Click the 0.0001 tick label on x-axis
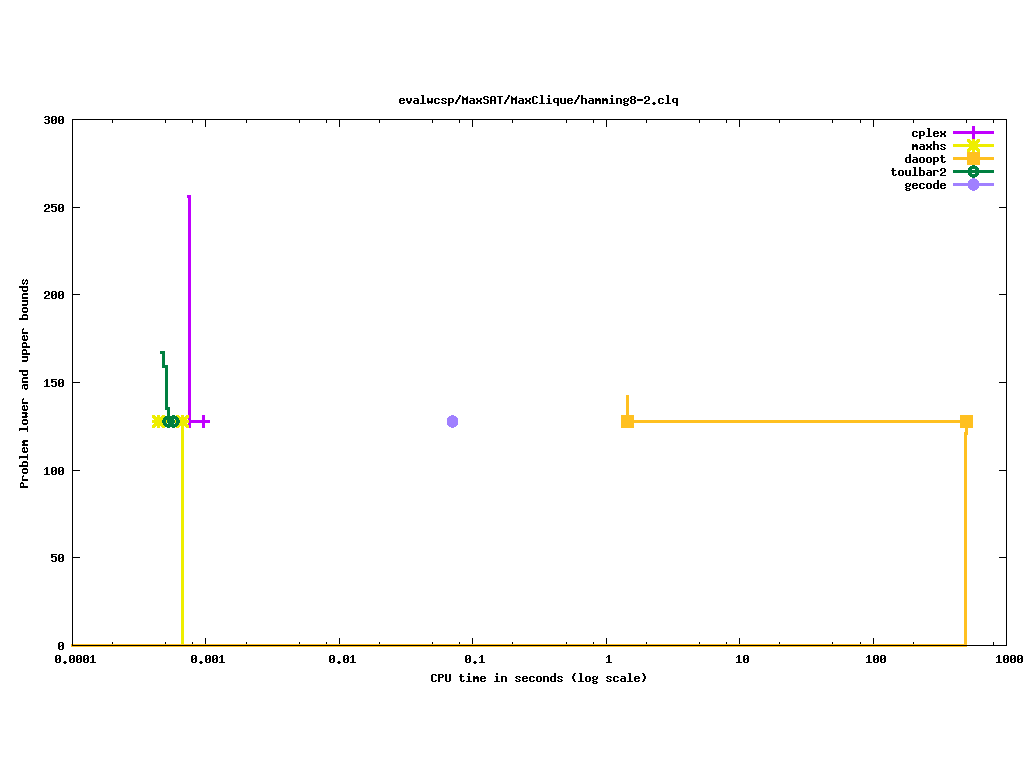 (72, 659)
